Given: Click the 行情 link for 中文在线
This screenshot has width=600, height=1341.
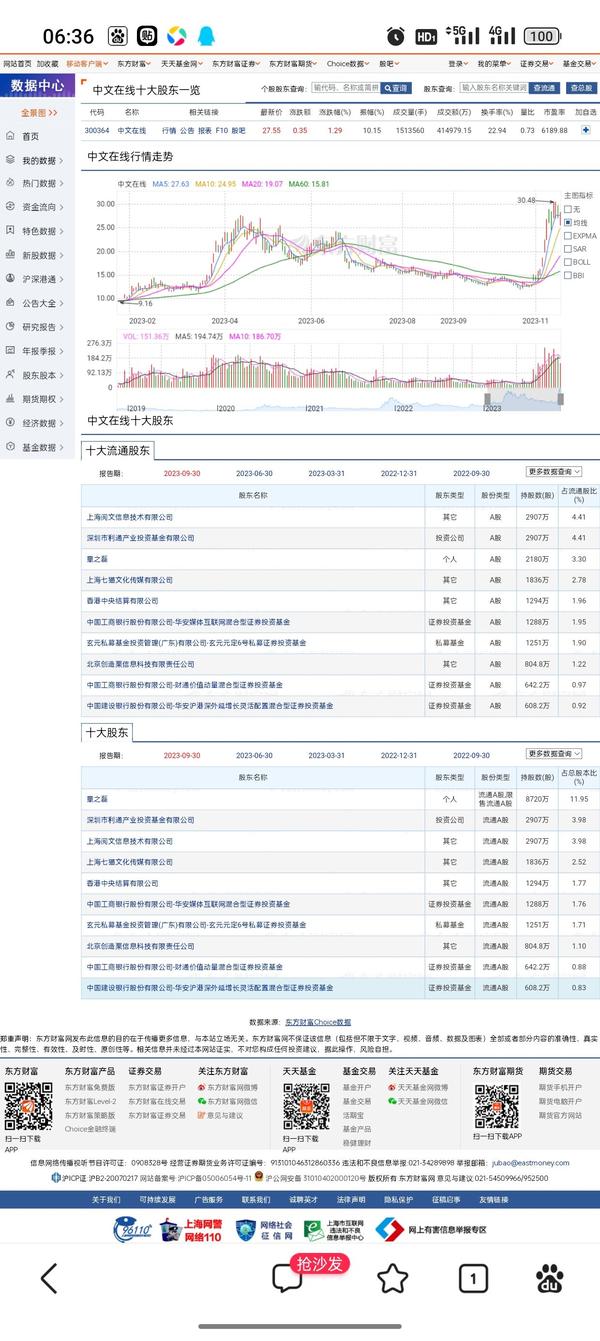Looking at the screenshot, I should click(x=168, y=131).
